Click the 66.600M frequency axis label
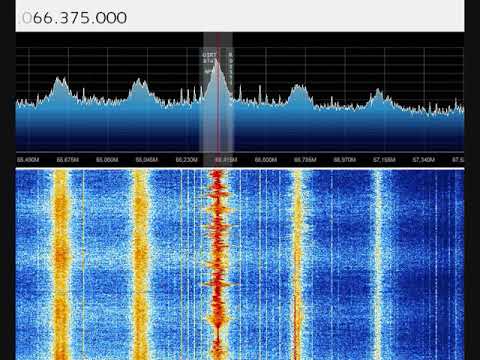The image size is (480, 360). coord(266,160)
